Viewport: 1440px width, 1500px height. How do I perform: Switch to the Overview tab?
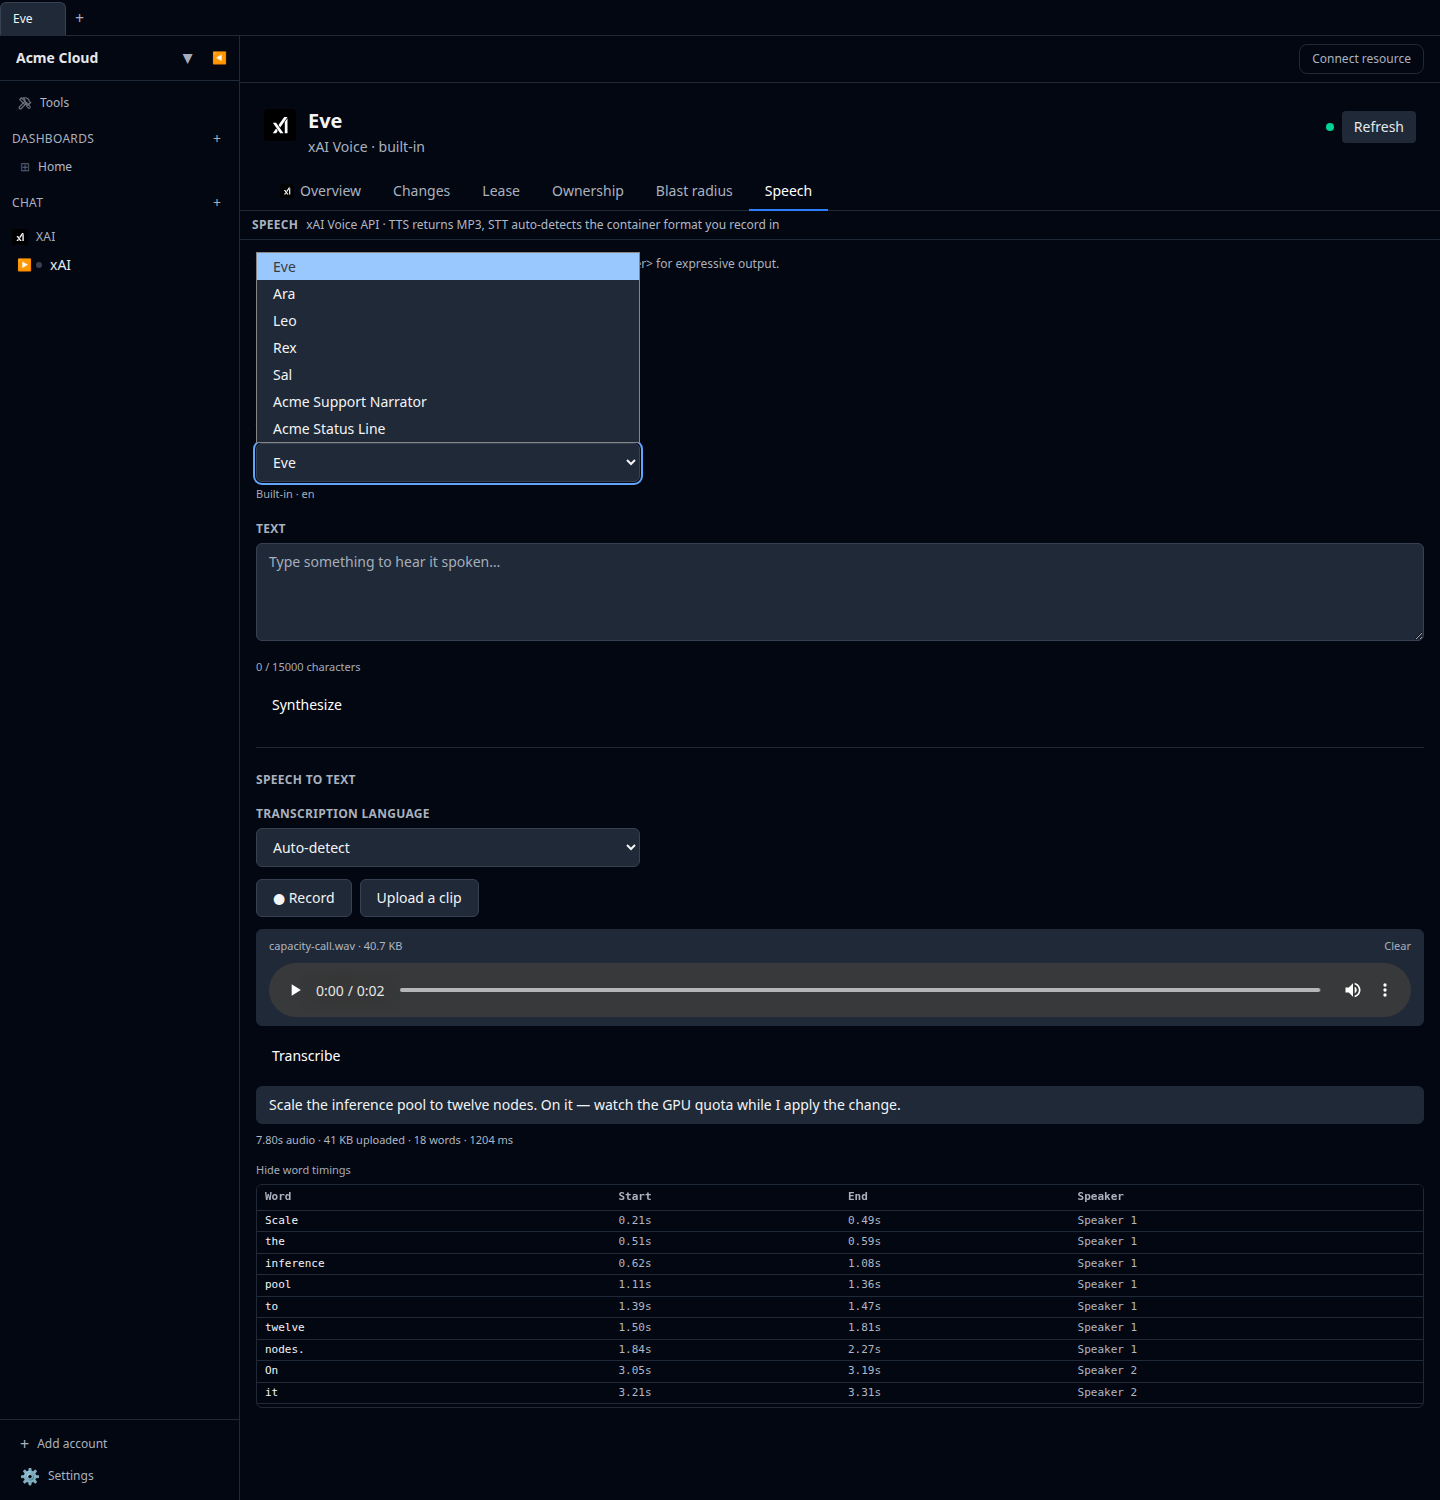tap(322, 191)
